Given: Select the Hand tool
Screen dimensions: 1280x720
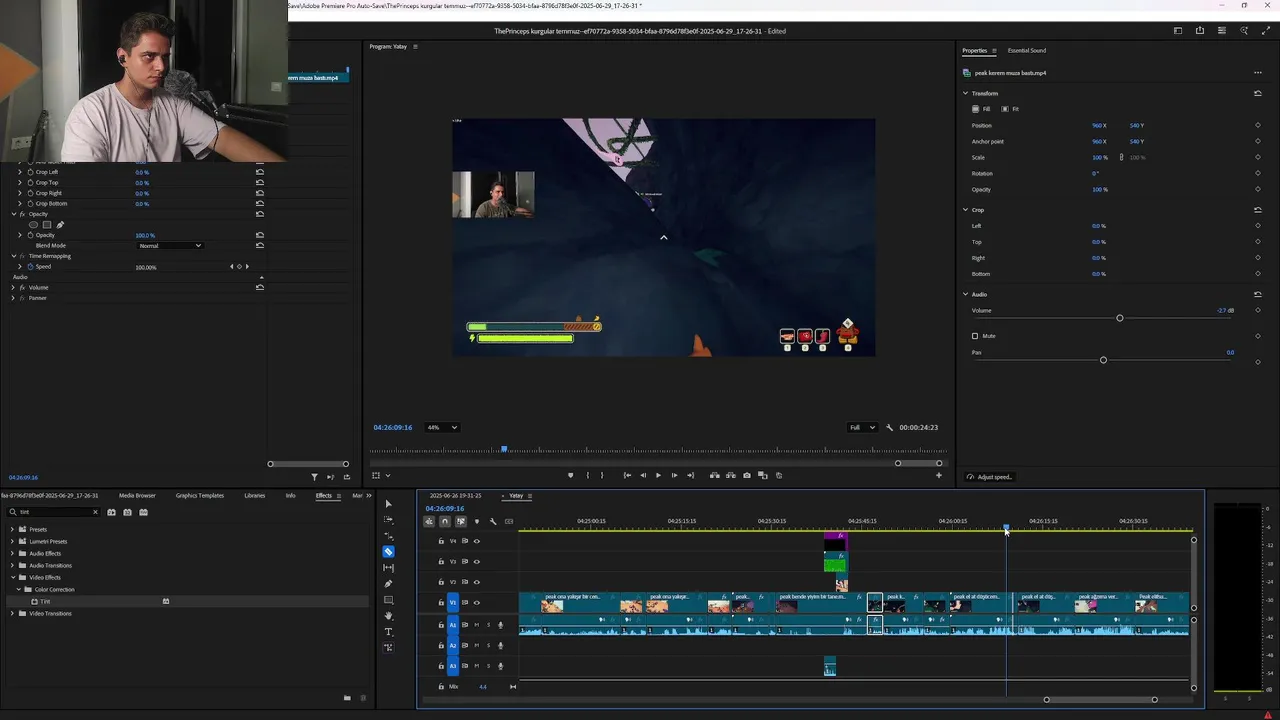Looking at the screenshot, I should [389, 616].
